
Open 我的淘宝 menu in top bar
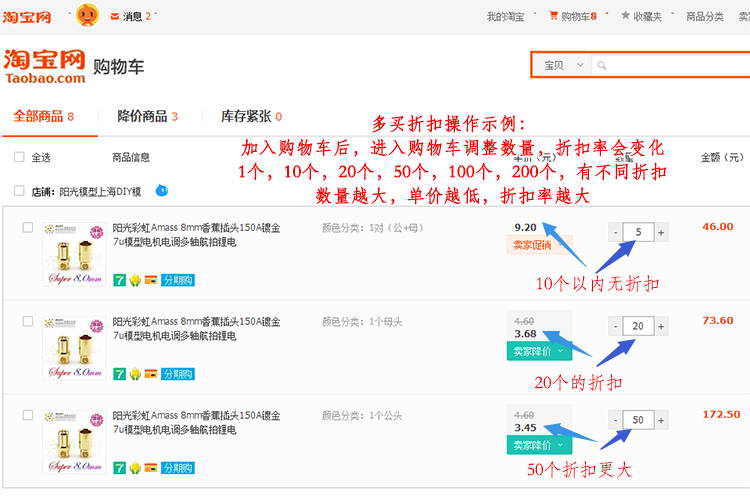tap(505, 17)
